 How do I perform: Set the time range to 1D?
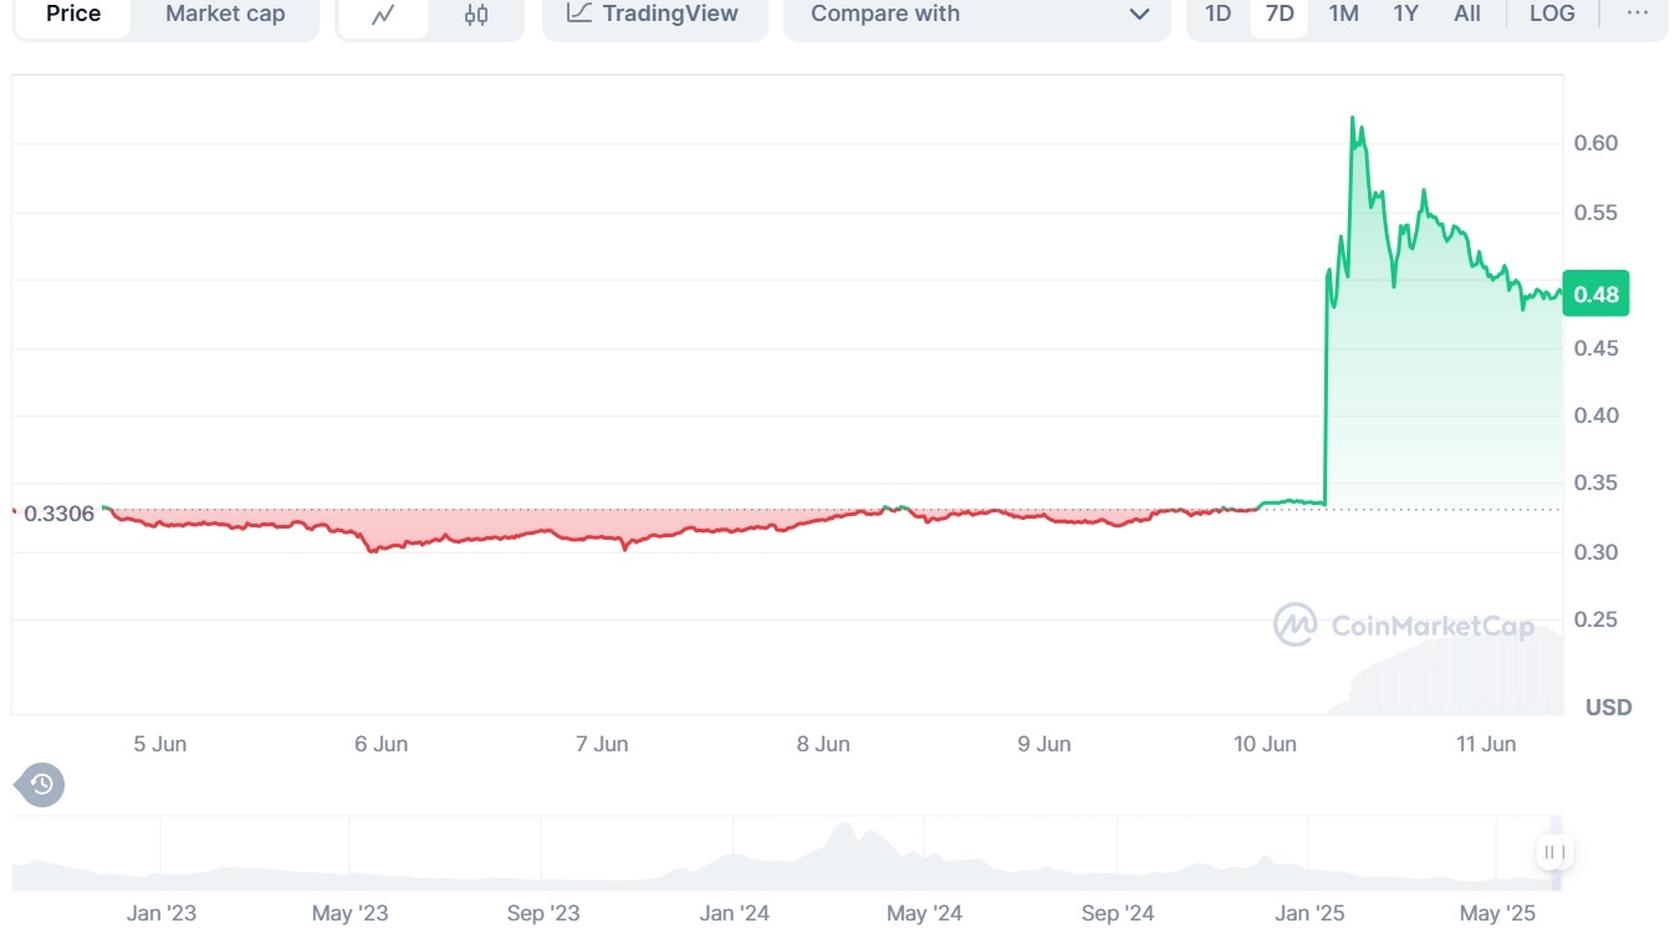coord(1218,15)
